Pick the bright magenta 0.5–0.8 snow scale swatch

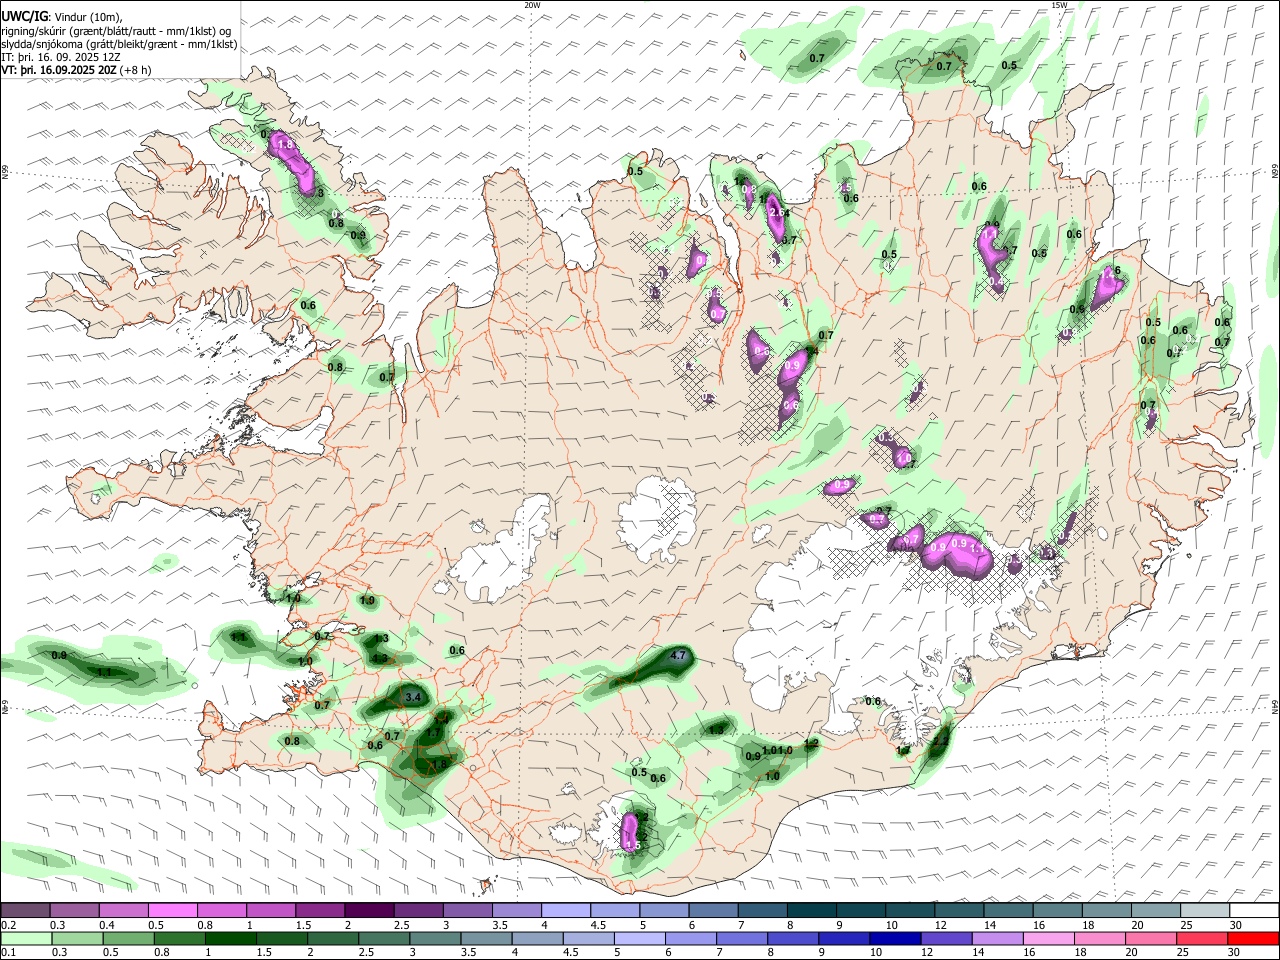point(172,911)
